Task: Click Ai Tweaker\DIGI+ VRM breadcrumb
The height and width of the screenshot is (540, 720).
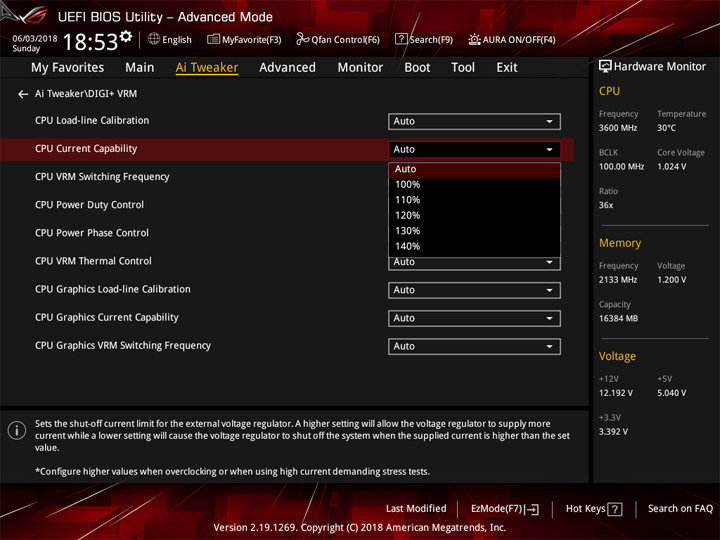Action: tap(86, 94)
